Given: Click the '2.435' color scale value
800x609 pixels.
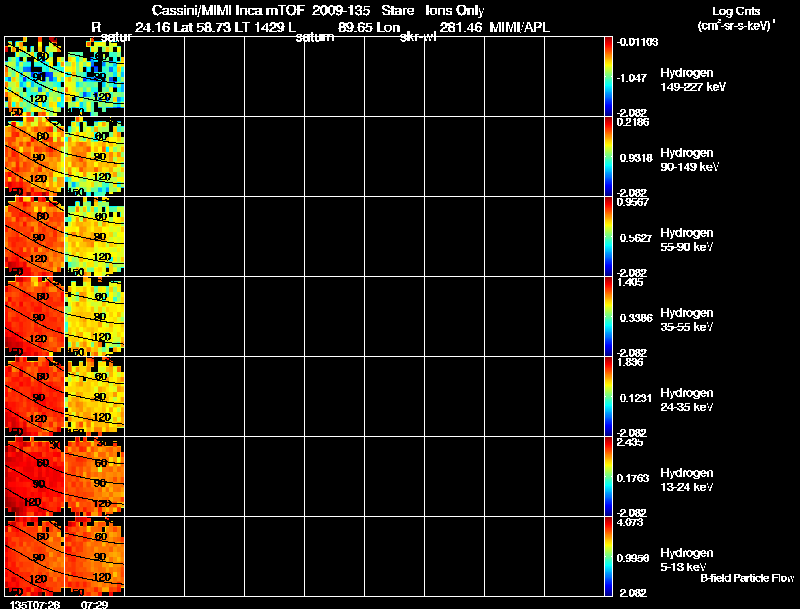Looking at the screenshot, I should [x=630, y=442].
